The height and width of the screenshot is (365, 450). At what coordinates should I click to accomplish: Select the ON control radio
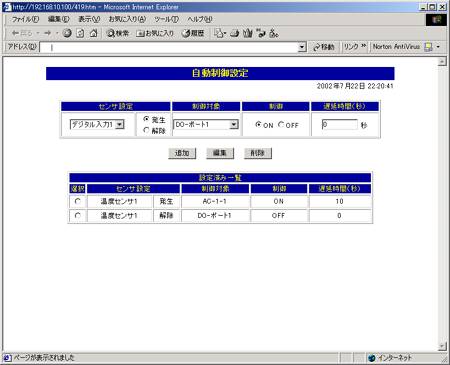(258, 124)
